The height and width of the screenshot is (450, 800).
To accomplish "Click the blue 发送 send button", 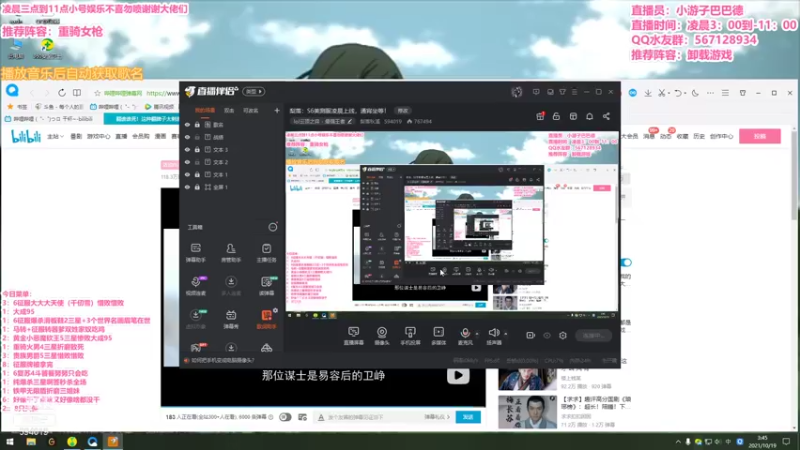I will [468, 417].
